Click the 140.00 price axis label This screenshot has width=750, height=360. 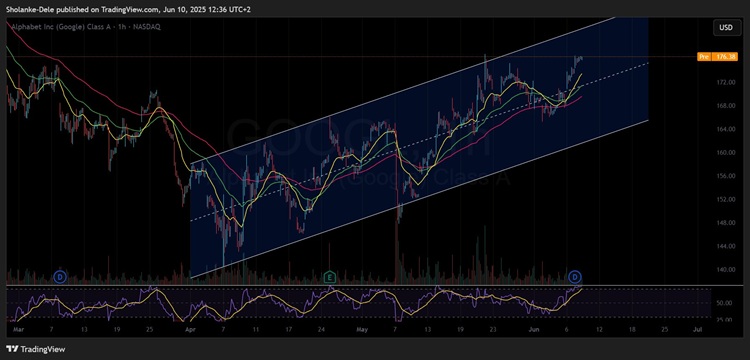coord(727,270)
